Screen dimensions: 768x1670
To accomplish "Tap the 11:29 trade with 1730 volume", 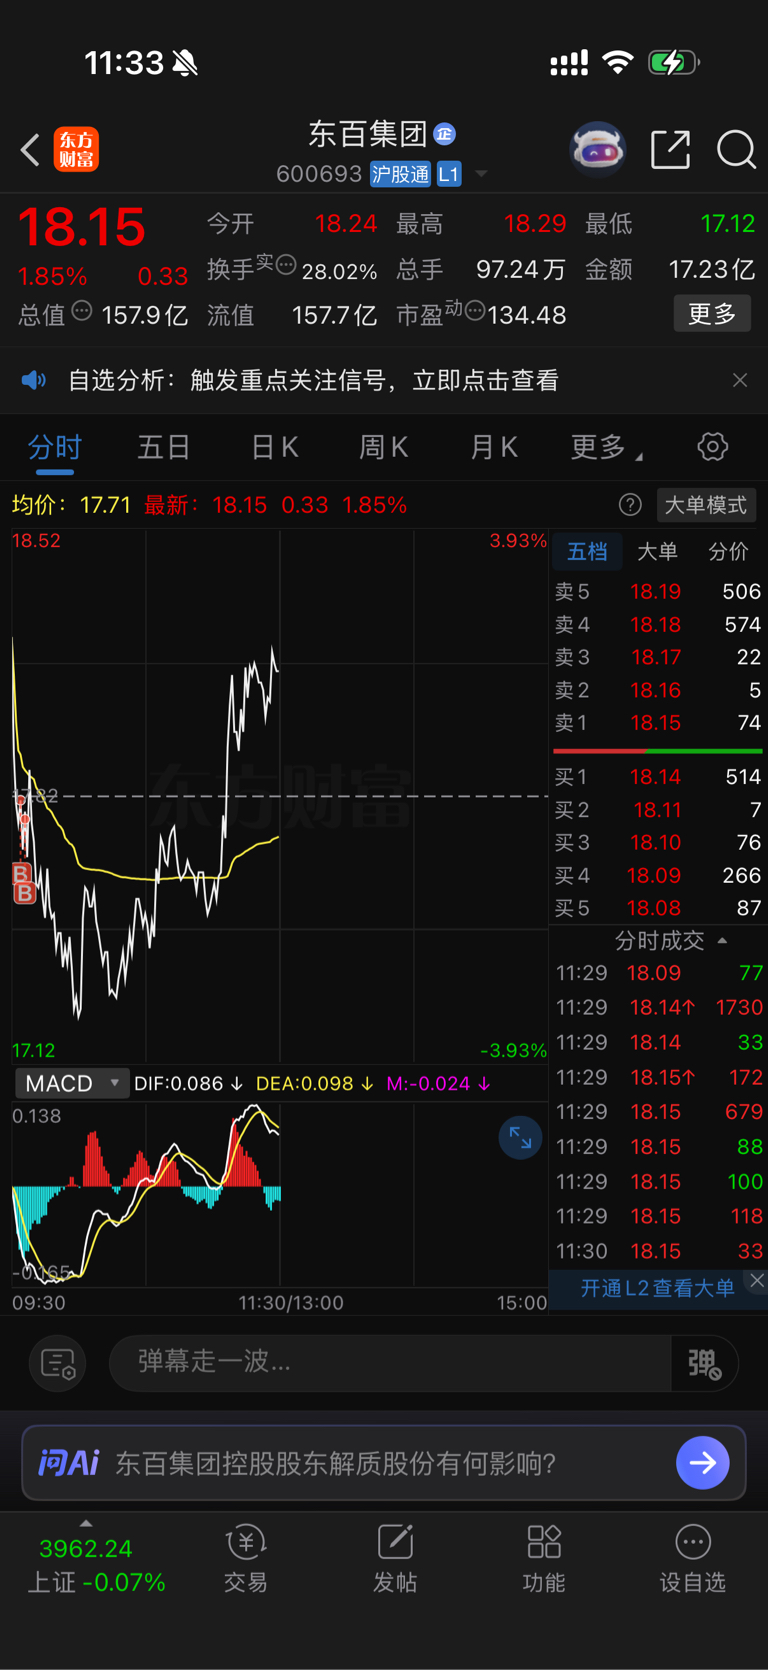I will [658, 1007].
